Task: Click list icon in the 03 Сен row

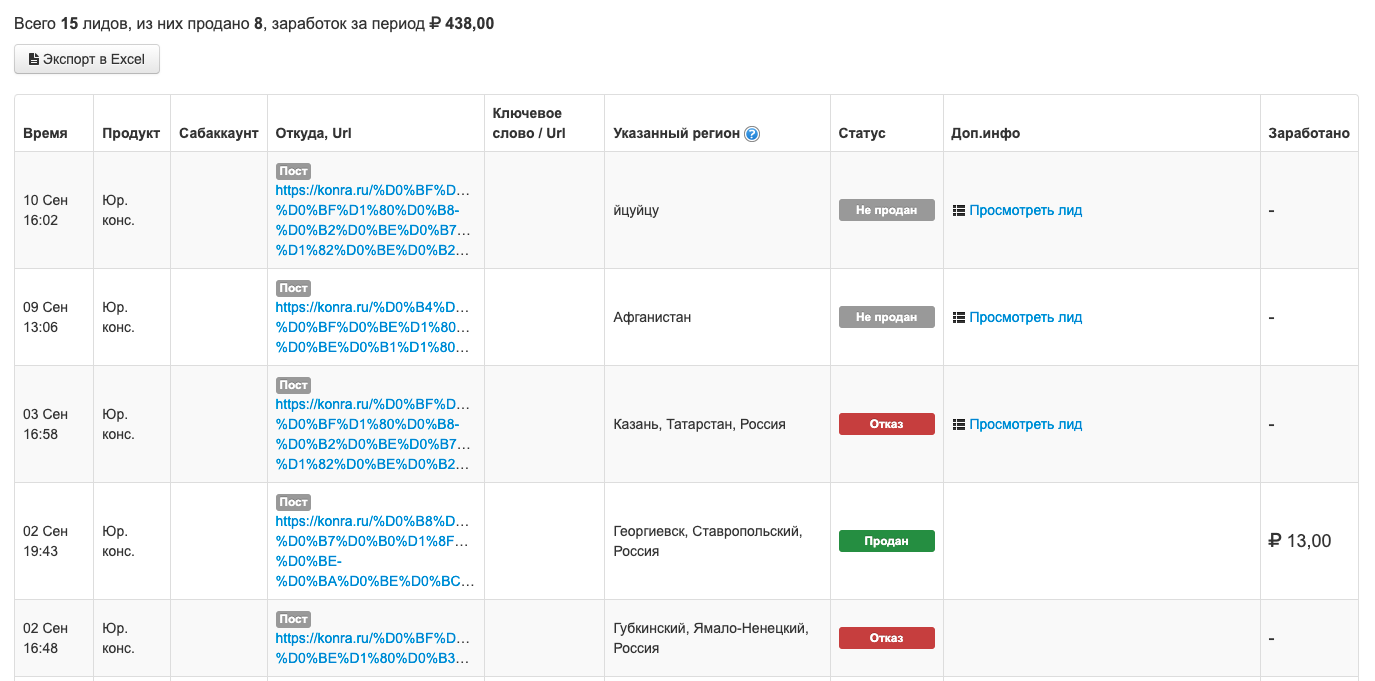Action: 959,424
